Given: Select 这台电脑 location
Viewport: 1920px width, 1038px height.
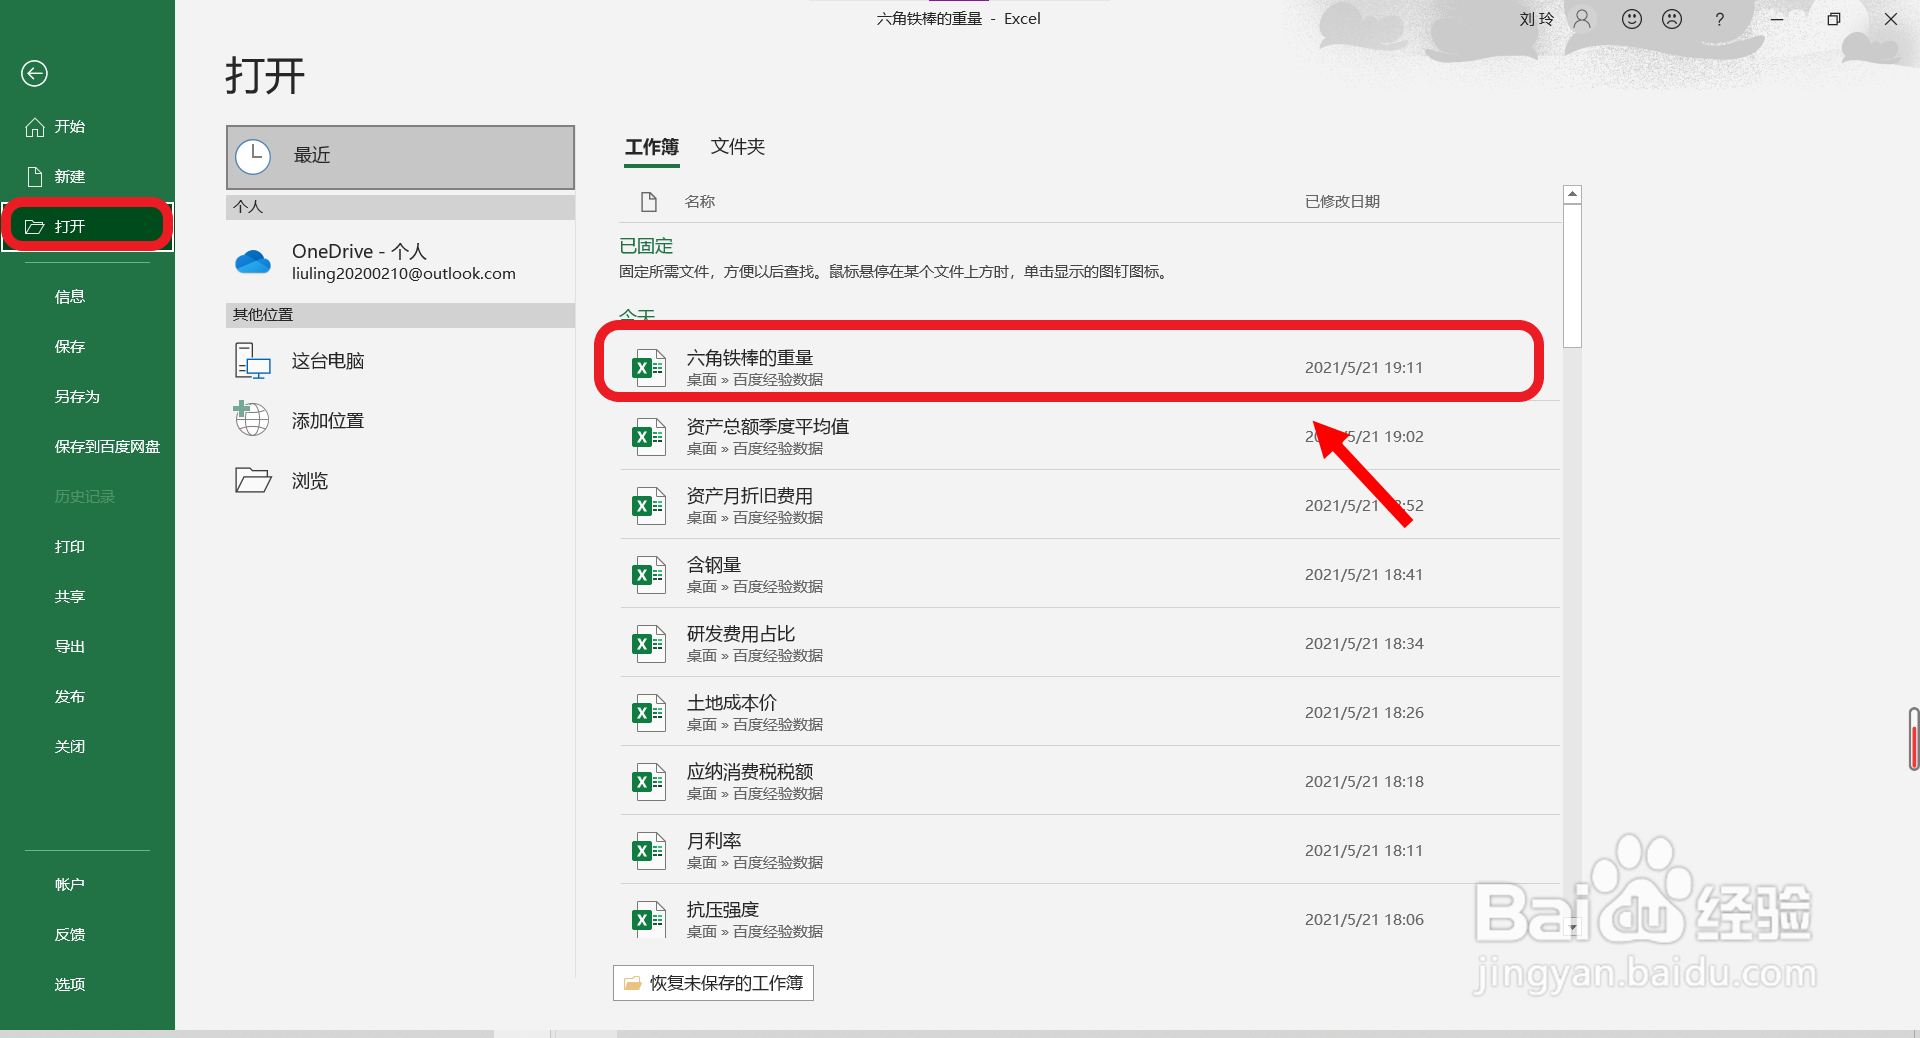Looking at the screenshot, I should tap(400, 361).
